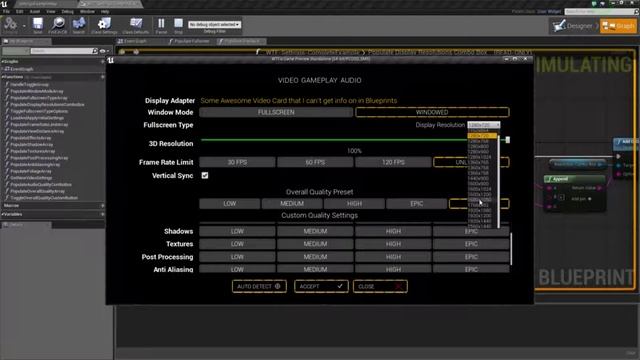Add new graph with Graphs plus icon

coord(102,62)
